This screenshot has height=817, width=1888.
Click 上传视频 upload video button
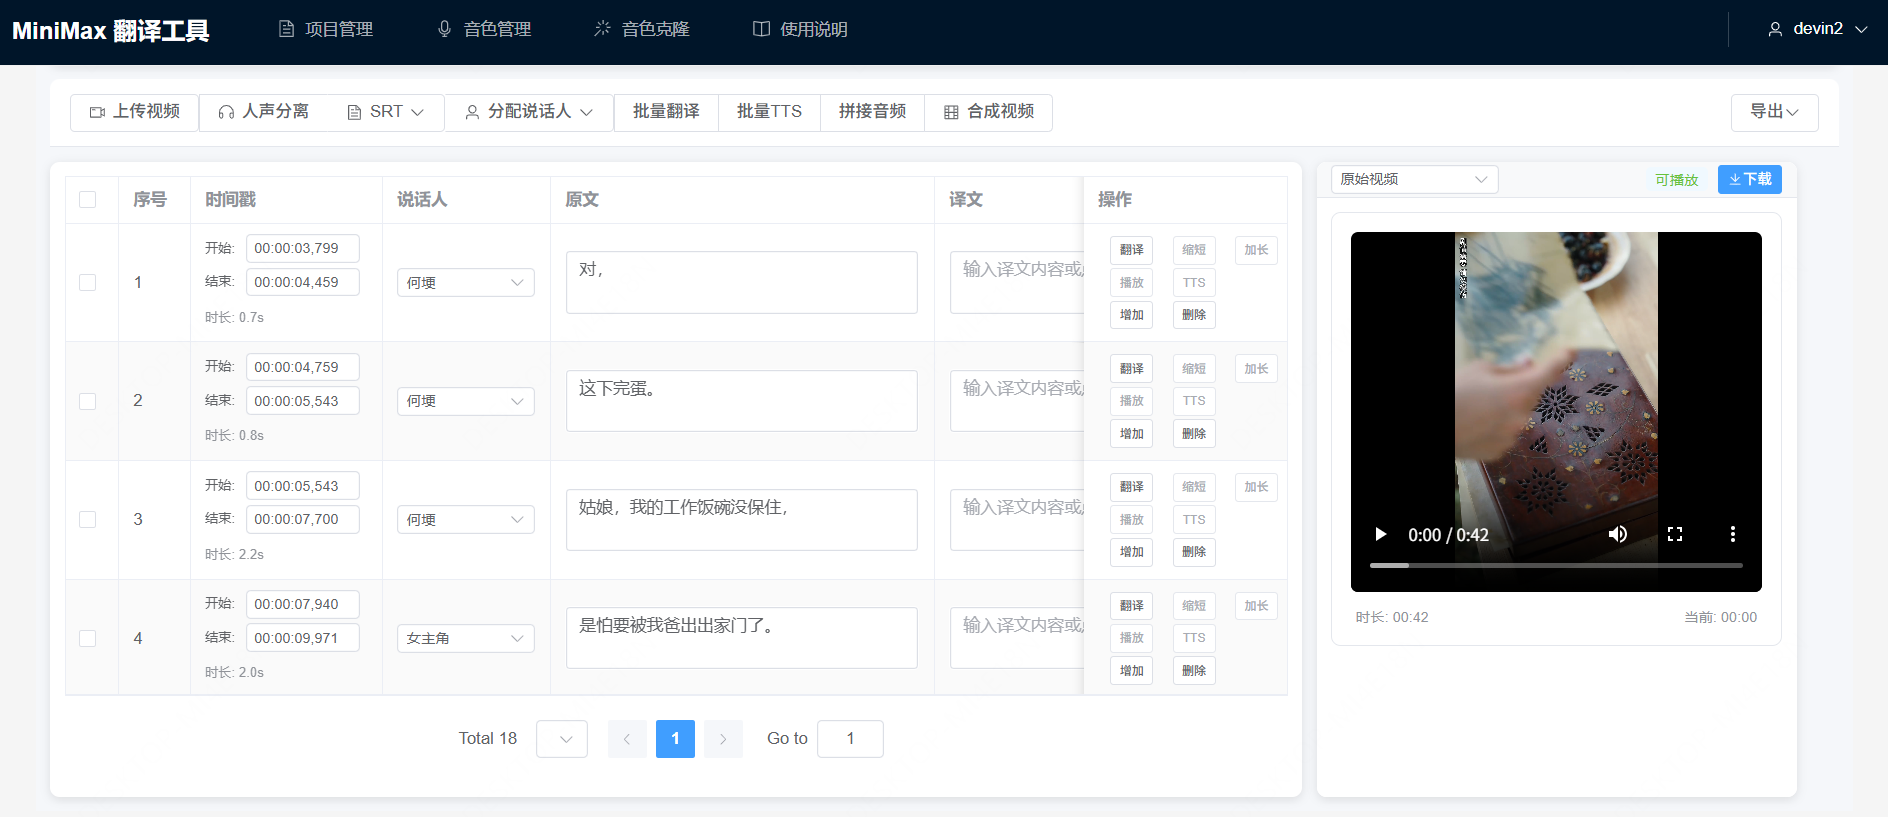pyautogui.click(x=135, y=111)
